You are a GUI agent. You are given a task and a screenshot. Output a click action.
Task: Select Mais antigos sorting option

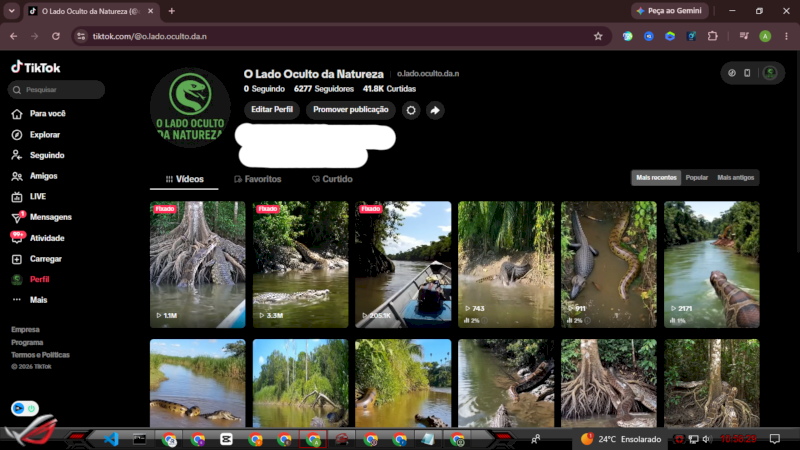pyautogui.click(x=735, y=178)
